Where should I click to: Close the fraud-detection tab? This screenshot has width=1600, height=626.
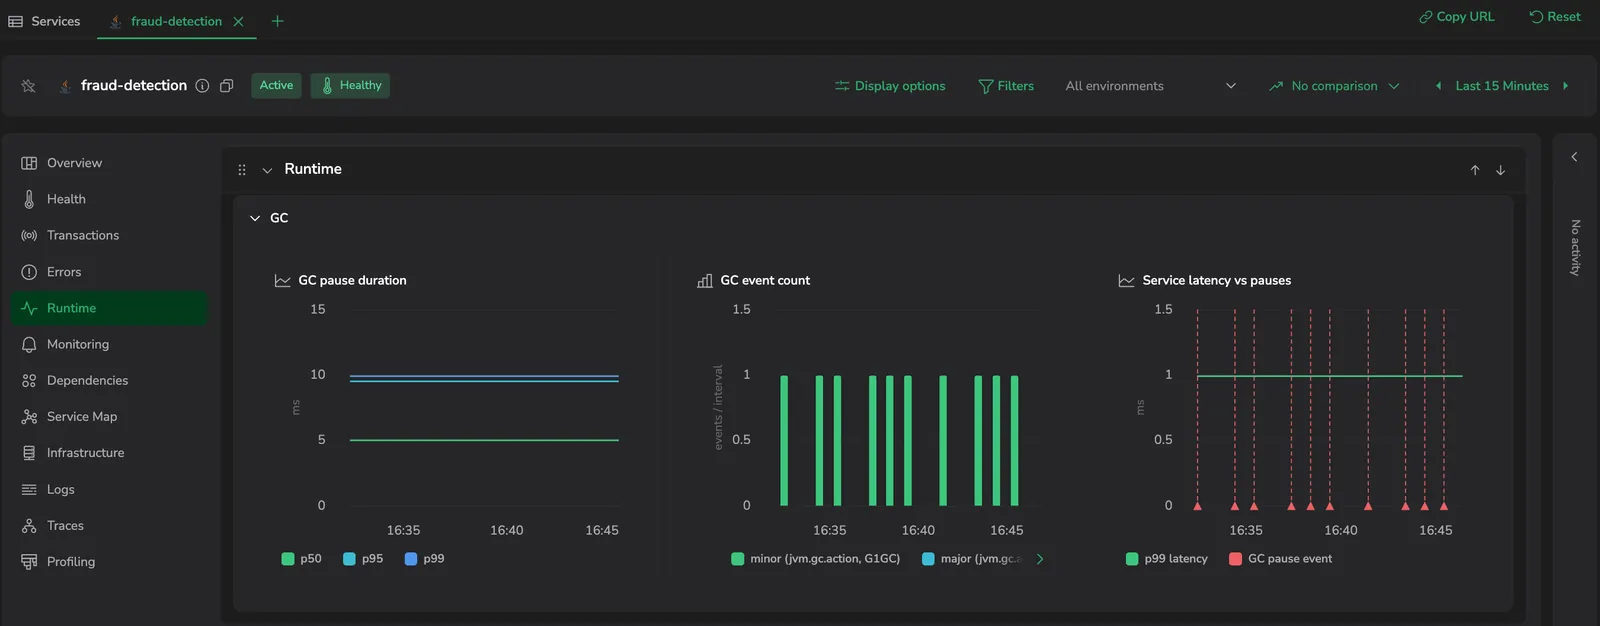(x=238, y=21)
